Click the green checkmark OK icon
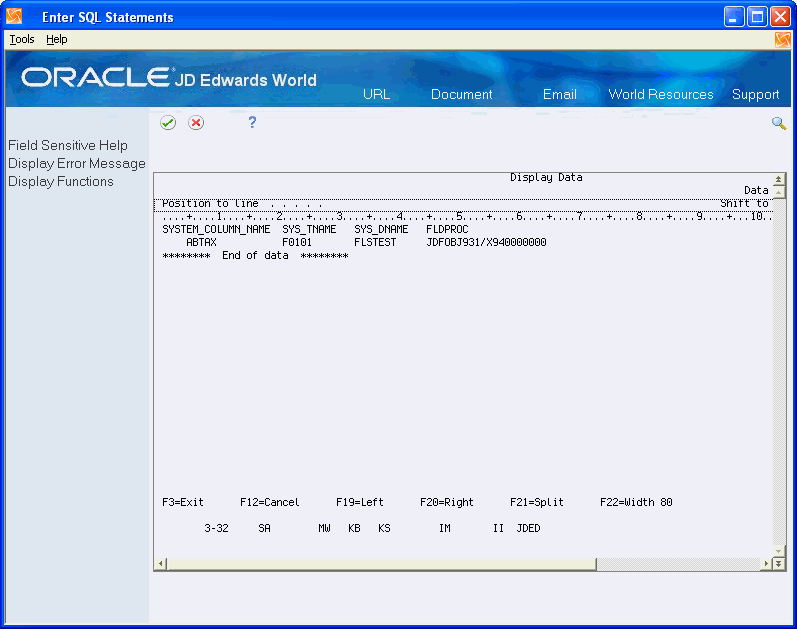This screenshot has width=797, height=629. pos(168,123)
